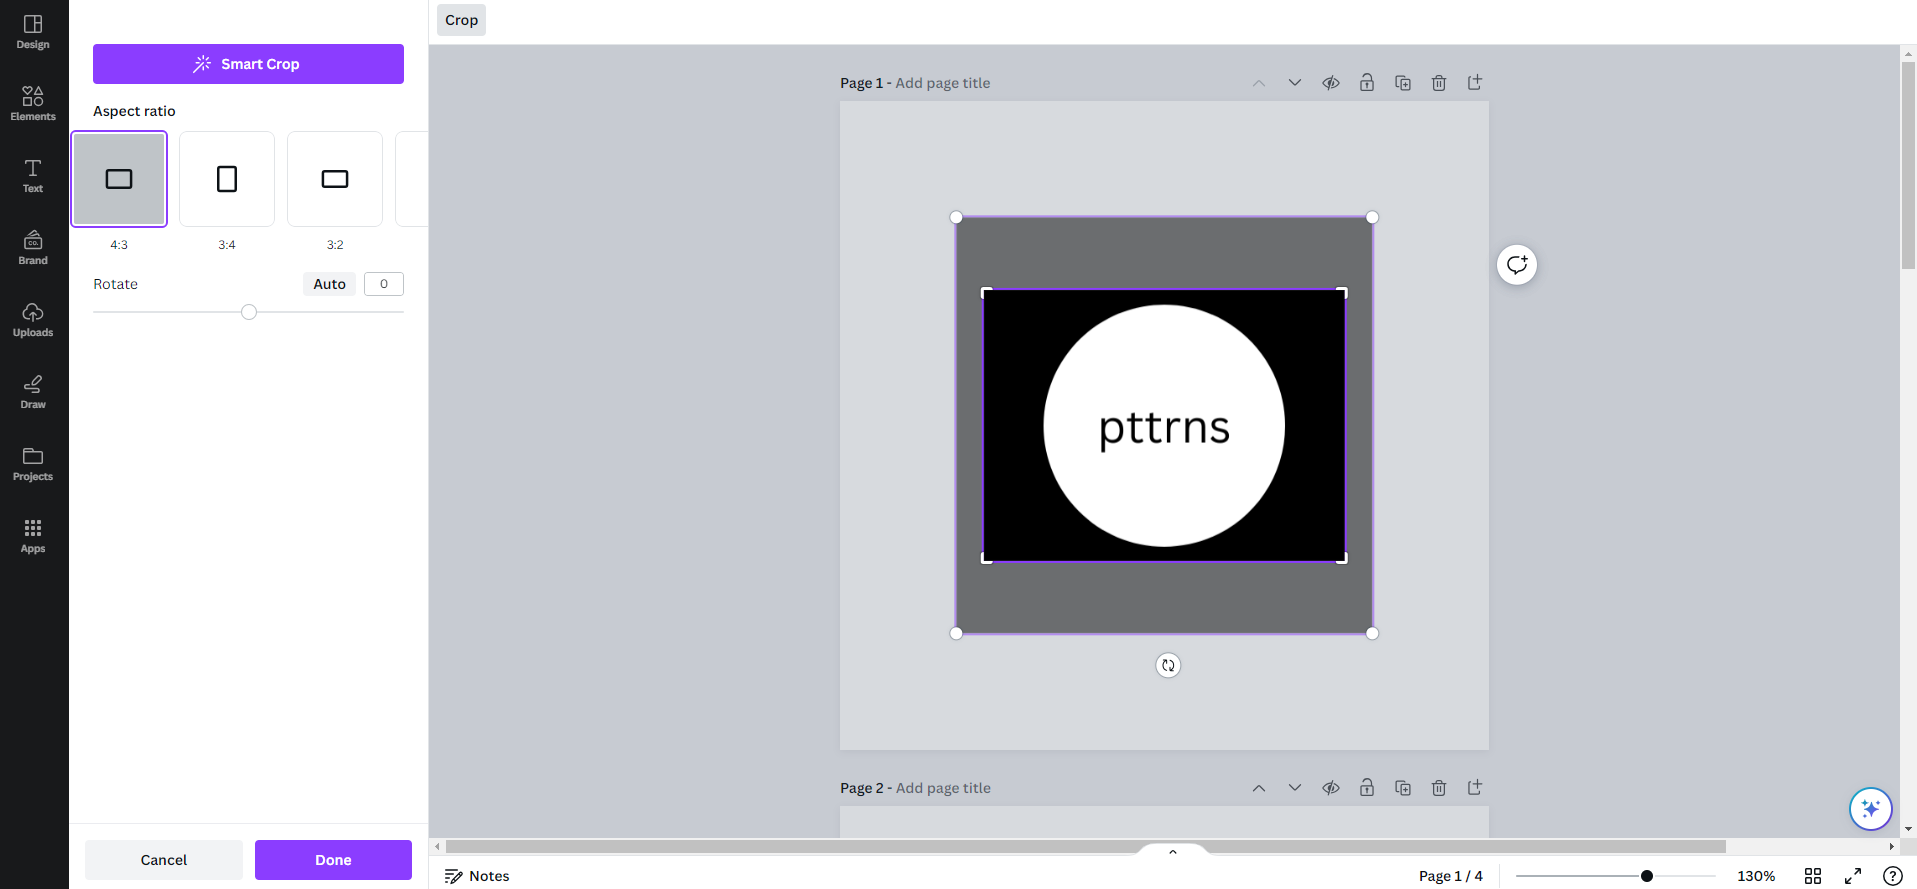
Task: Move Page 1 down with chevron
Action: pyautogui.click(x=1295, y=83)
